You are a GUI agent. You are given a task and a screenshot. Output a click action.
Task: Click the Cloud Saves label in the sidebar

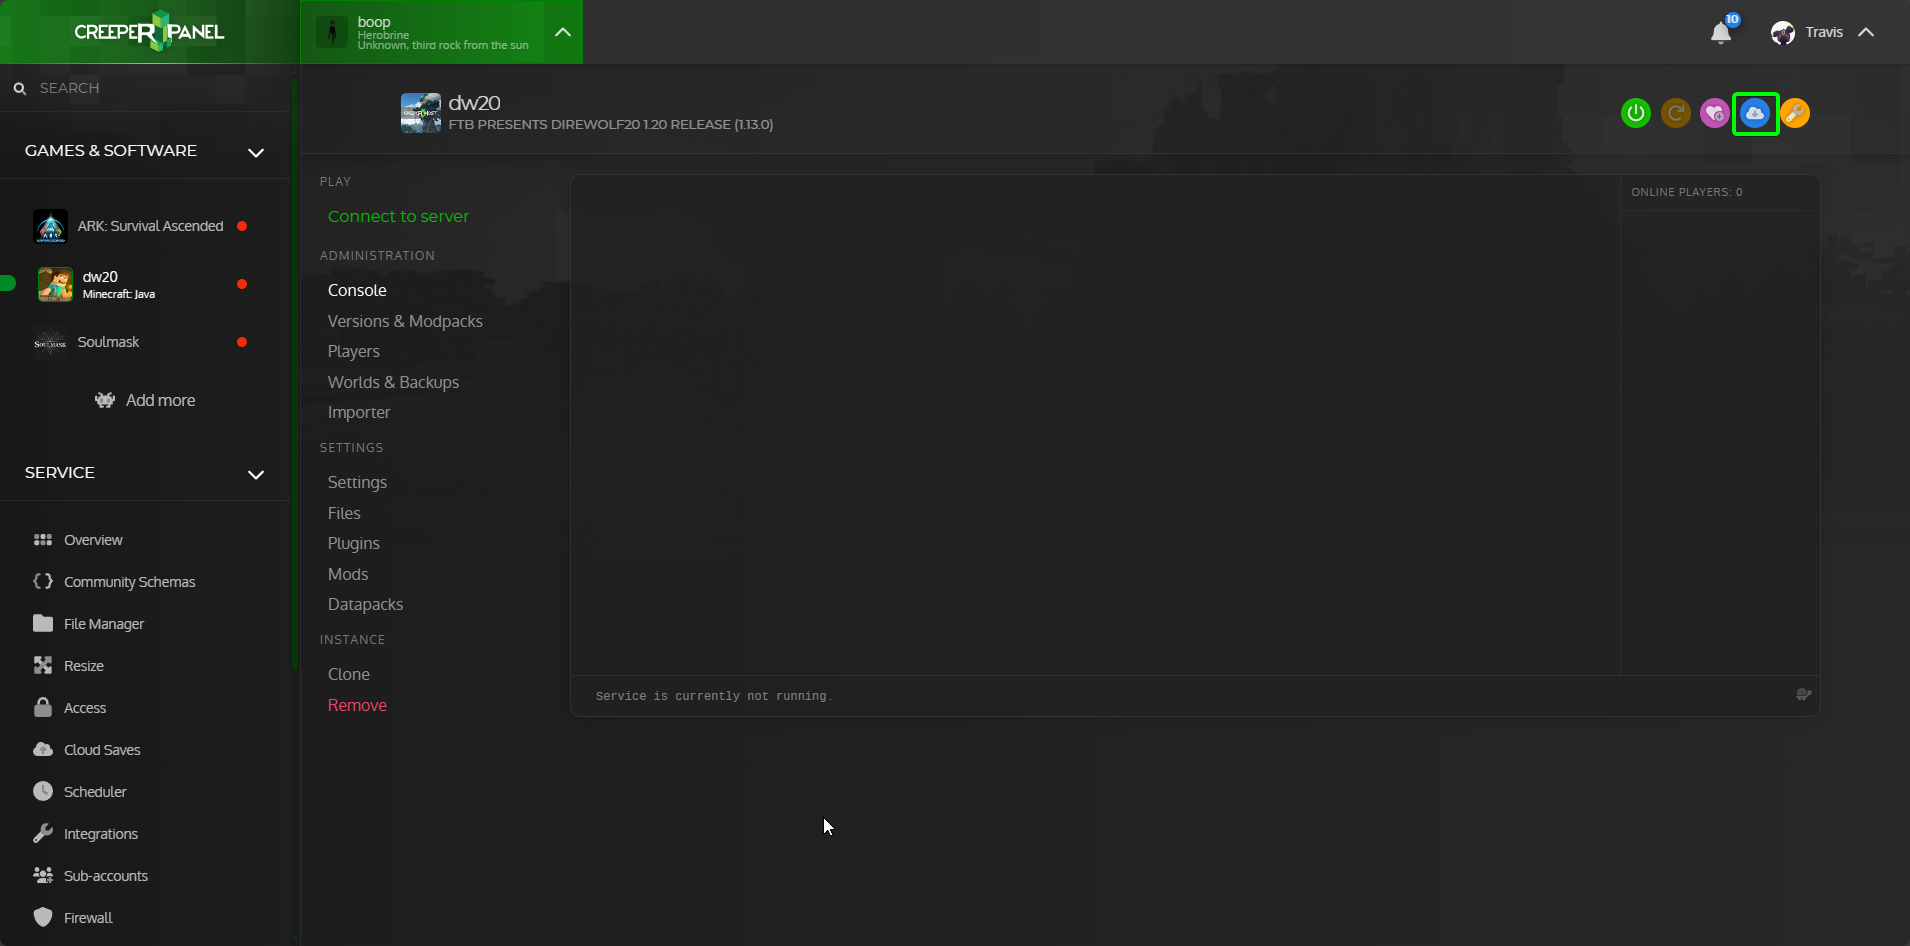[x=102, y=750]
